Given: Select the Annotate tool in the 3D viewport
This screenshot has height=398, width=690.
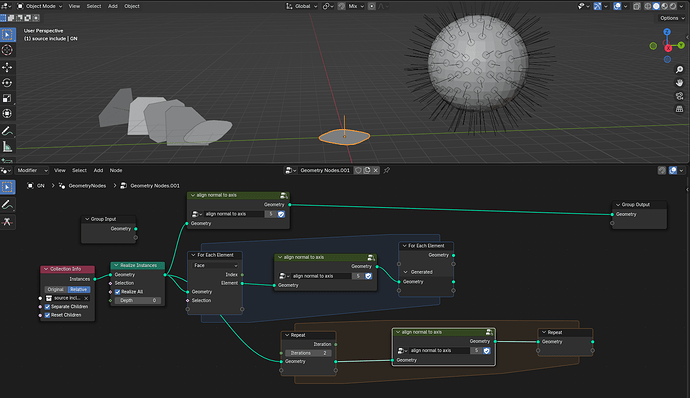Looking at the screenshot, I should pyautogui.click(x=7, y=131).
